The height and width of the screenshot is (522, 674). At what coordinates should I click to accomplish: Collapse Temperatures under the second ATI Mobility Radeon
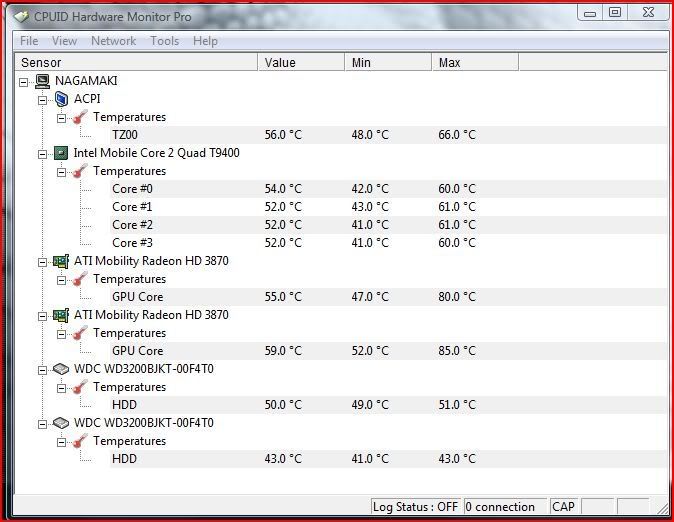[x=61, y=335]
